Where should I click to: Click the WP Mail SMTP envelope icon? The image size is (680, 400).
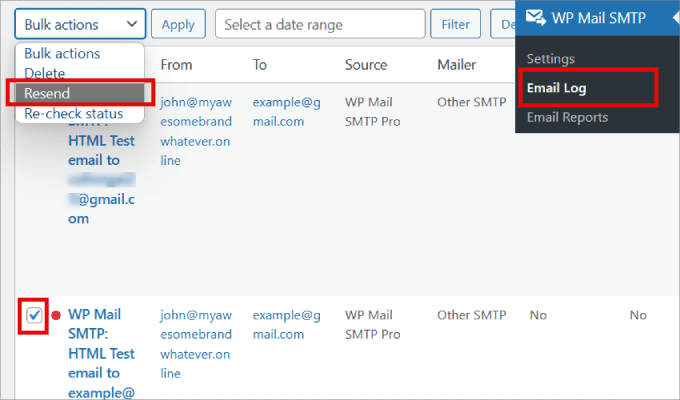535,17
